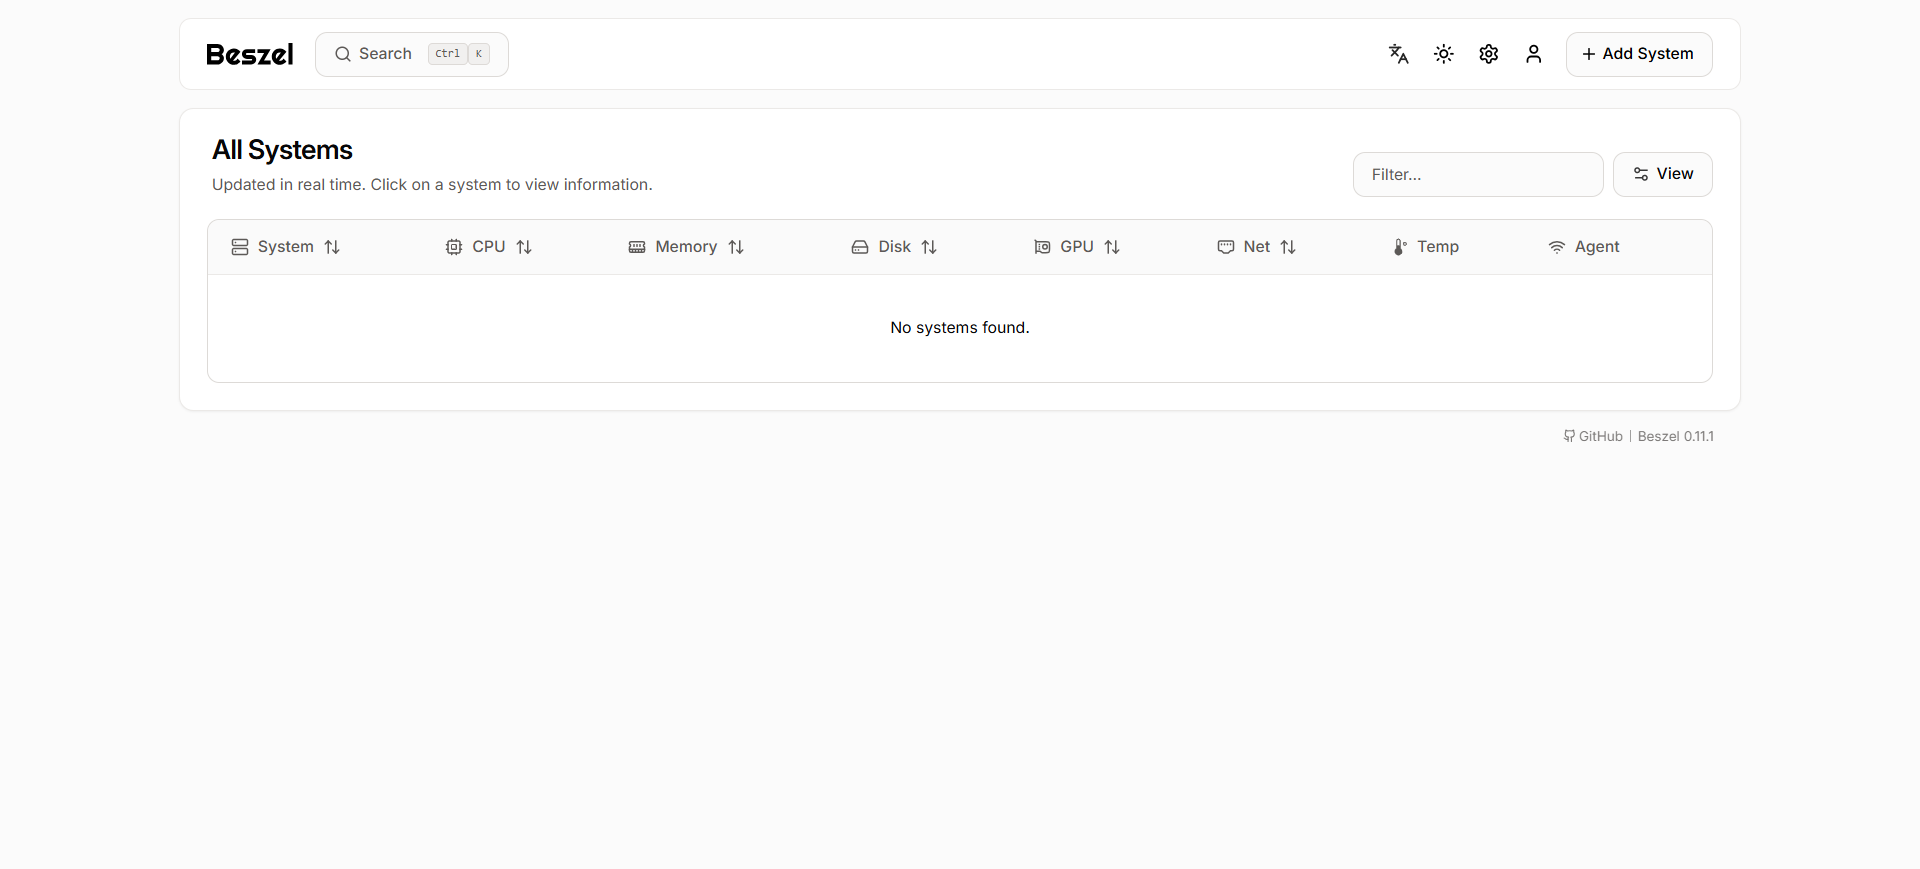Sort by Net column header
Screen dimensions: 1920x869
click(x=1256, y=247)
